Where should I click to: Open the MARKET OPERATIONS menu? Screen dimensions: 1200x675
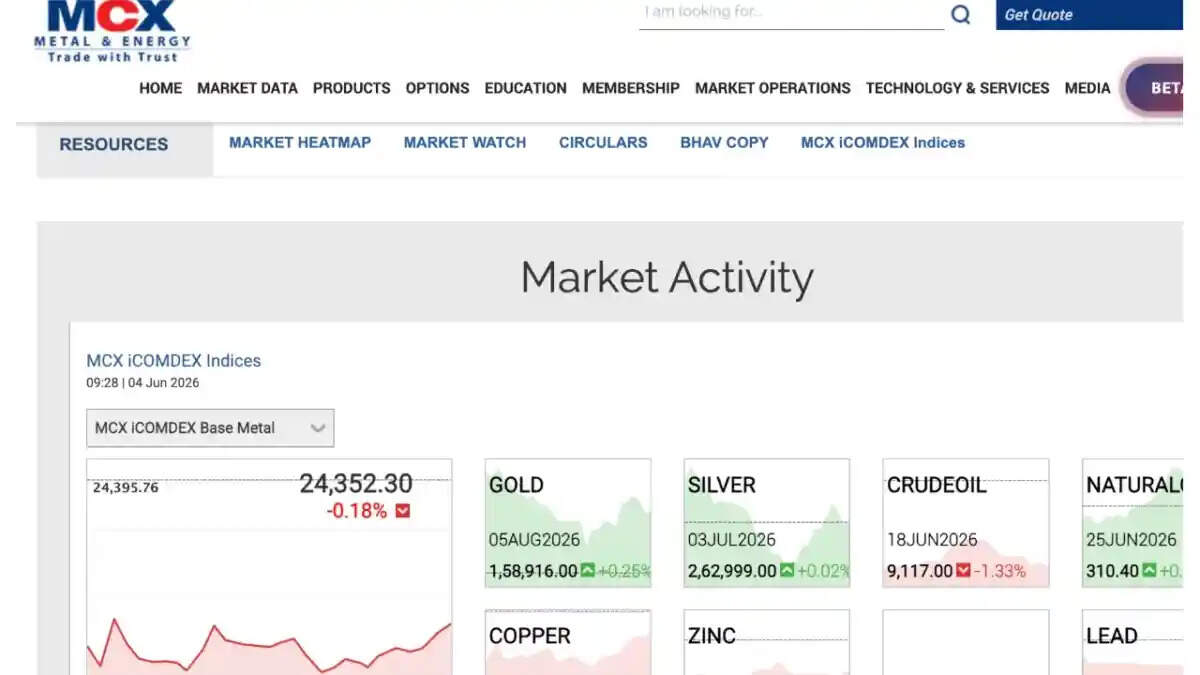click(772, 88)
